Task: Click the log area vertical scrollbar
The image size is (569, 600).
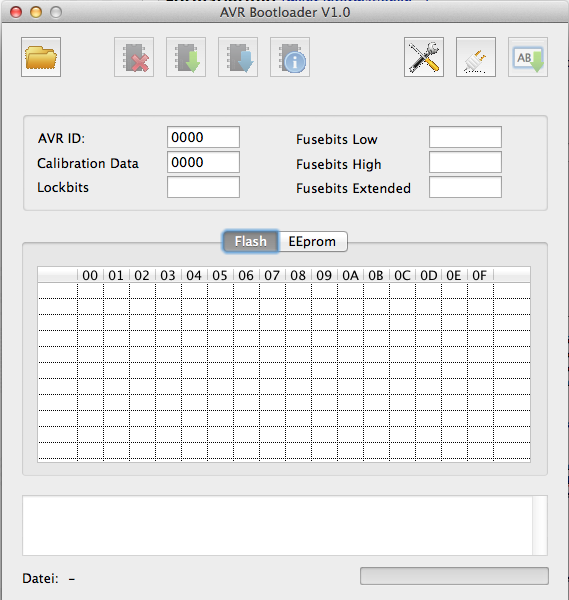Action: click(x=540, y=525)
